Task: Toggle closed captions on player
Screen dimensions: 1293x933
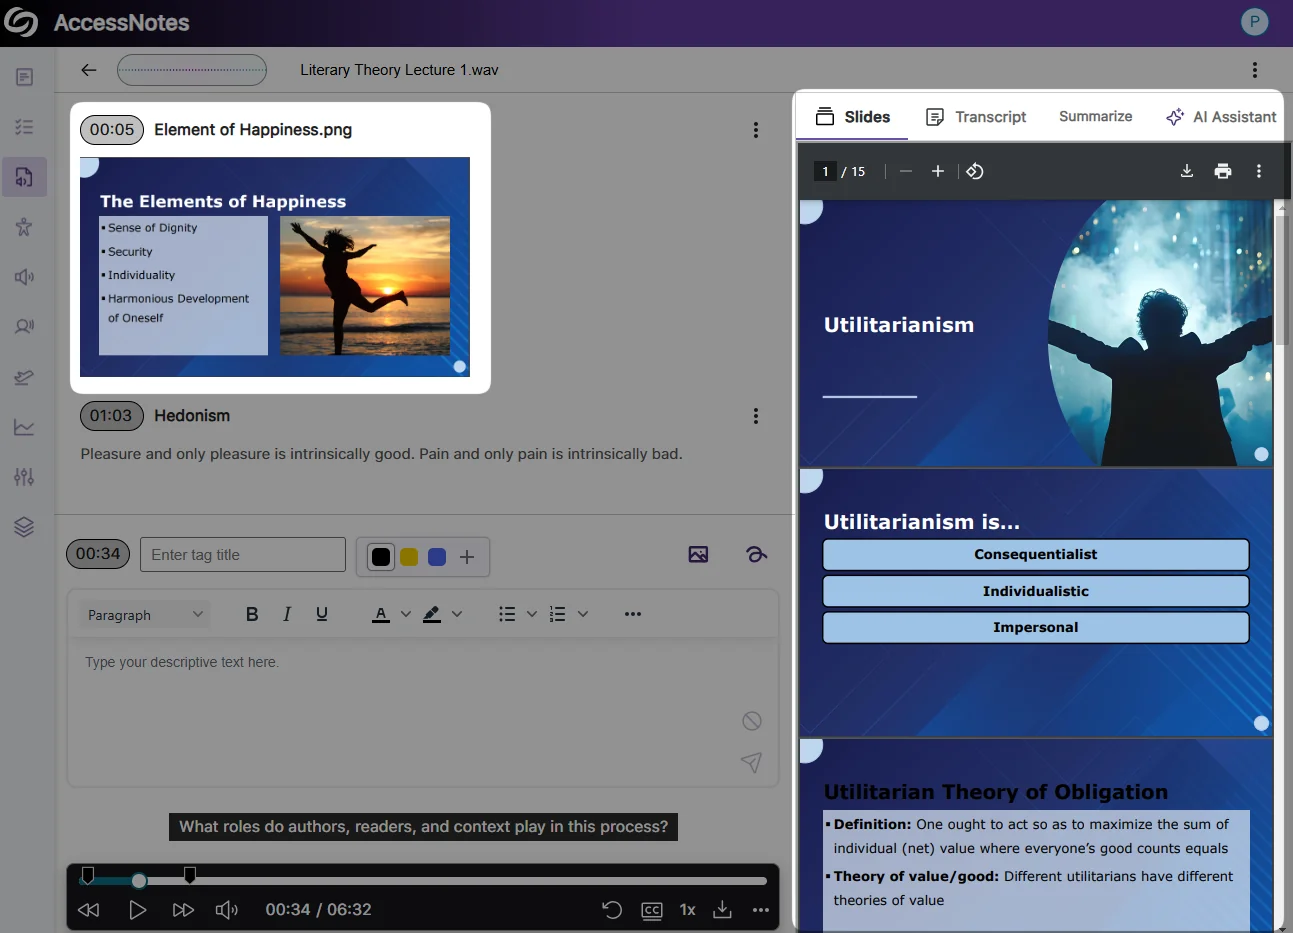Action: click(x=651, y=910)
